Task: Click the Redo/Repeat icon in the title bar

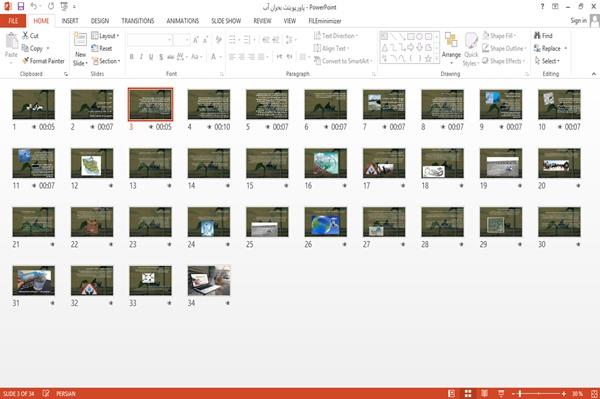Action: pyautogui.click(x=51, y=6)
